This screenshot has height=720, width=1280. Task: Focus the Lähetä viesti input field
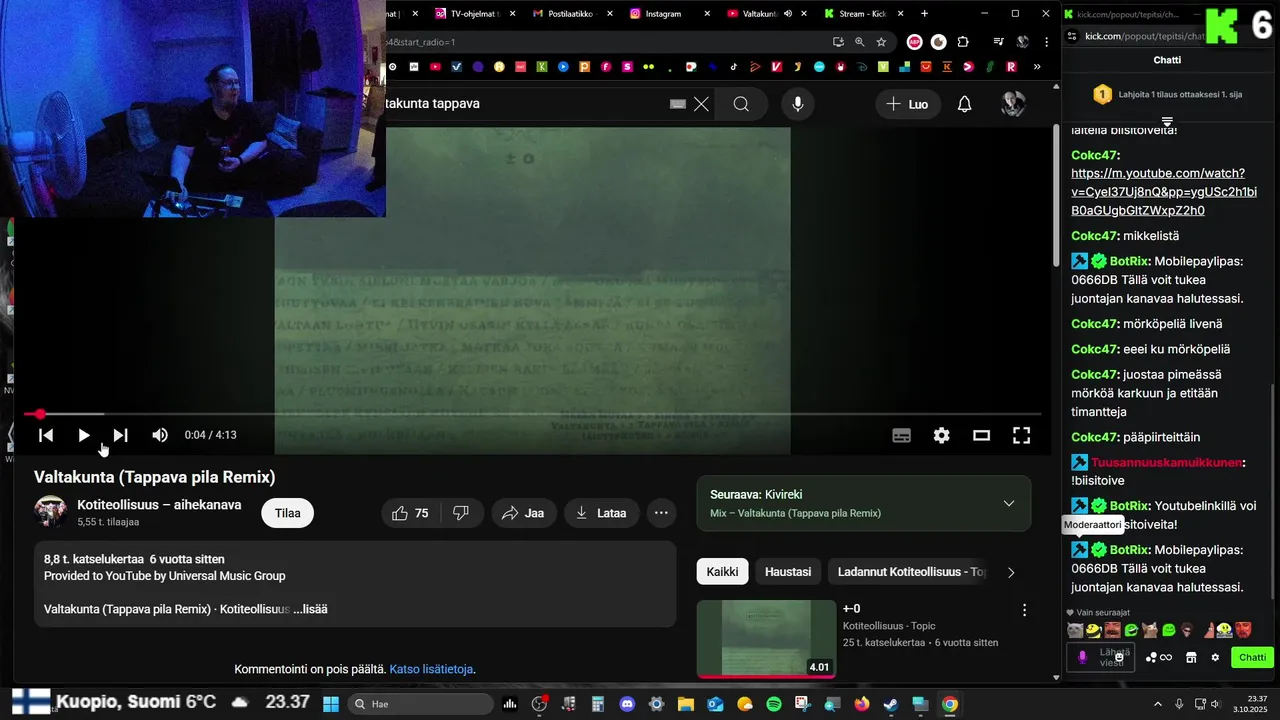[1100, 657]
